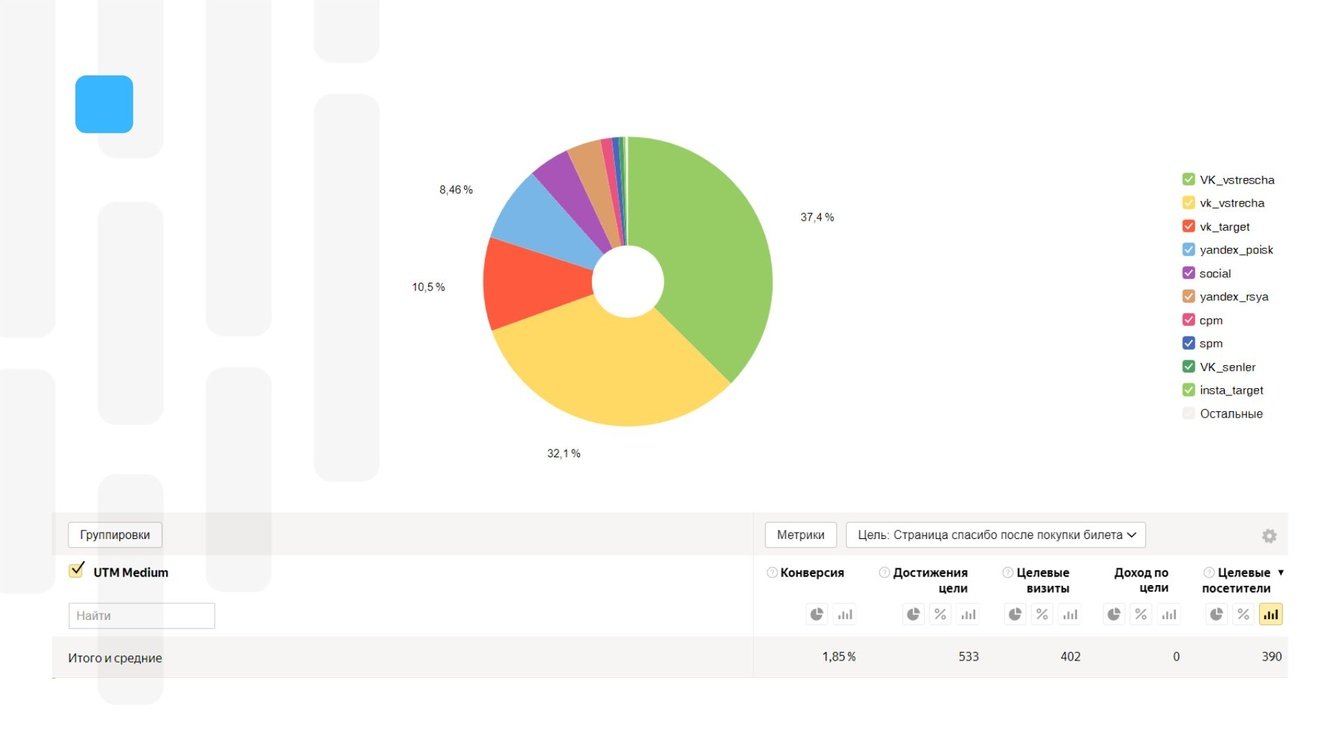Click bar chart icon under Целевые визиты
The image size is (1340, 754).
coord(1070,614)
